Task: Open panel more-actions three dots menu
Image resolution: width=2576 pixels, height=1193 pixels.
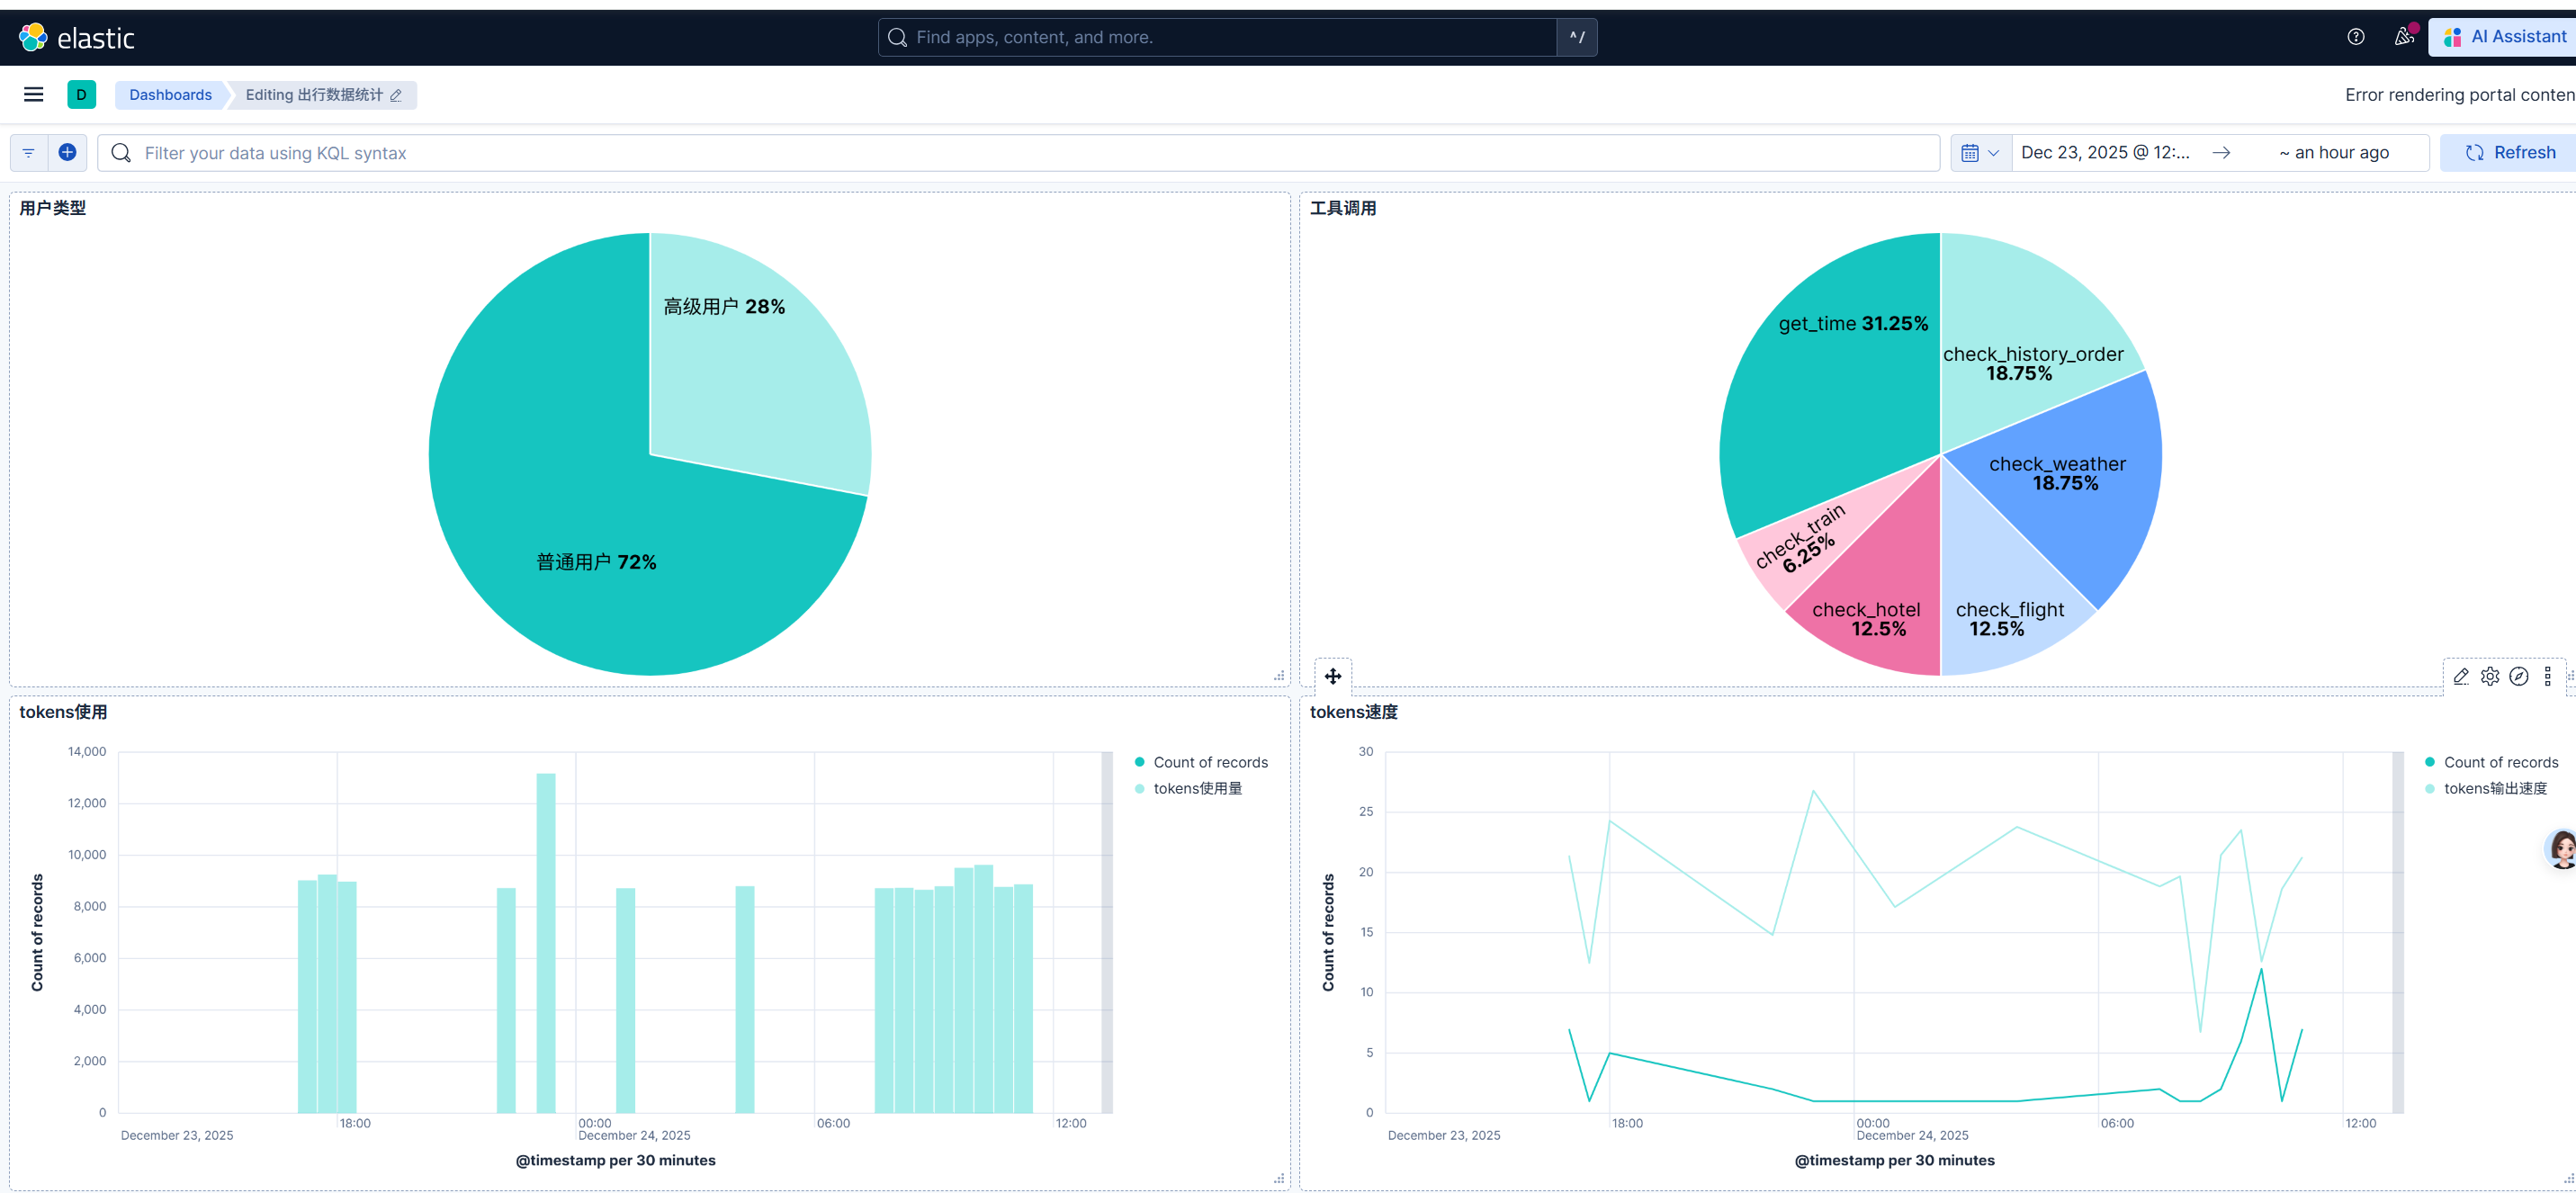Action: coord(2547,676)
